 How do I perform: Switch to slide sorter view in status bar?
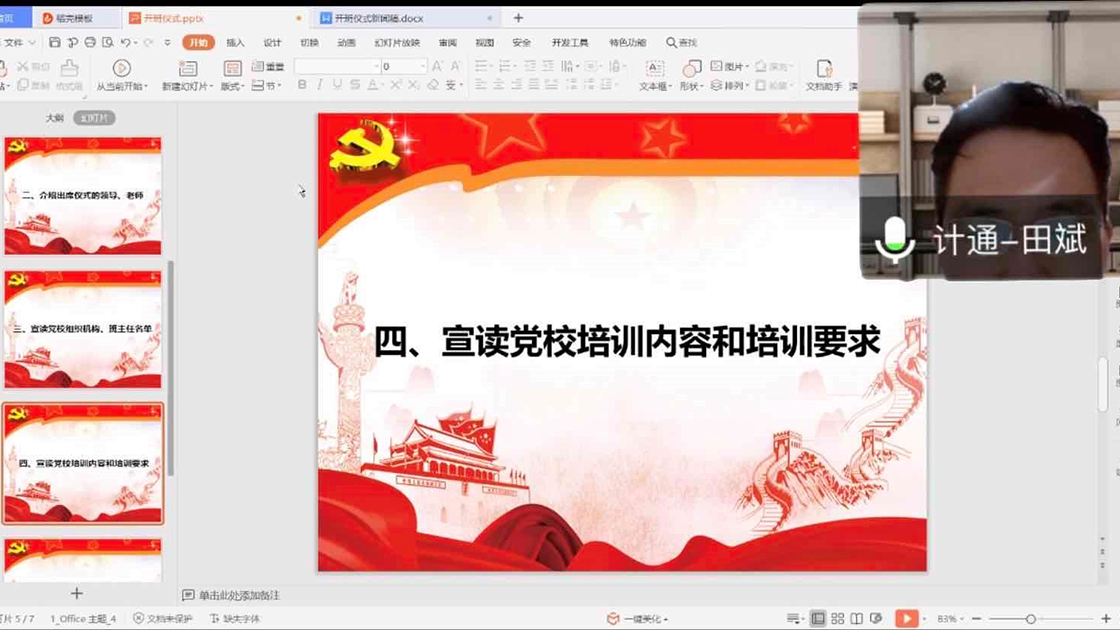pos(838,619)
